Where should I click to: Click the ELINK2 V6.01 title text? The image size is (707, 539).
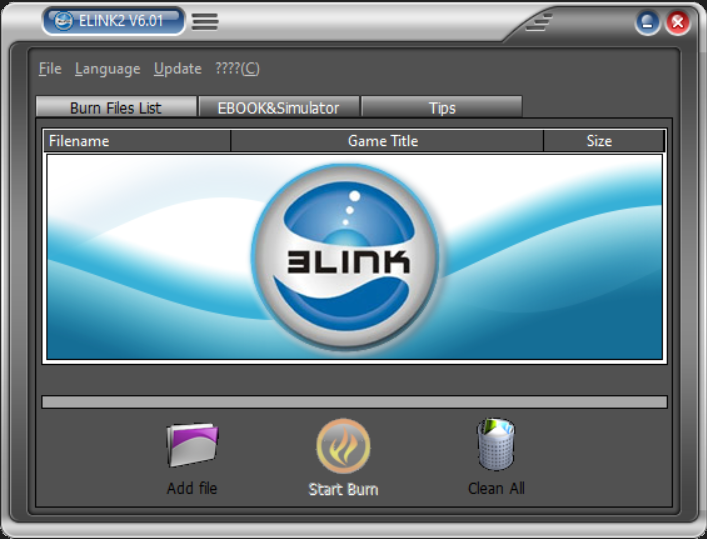click(x=120, y=21)
